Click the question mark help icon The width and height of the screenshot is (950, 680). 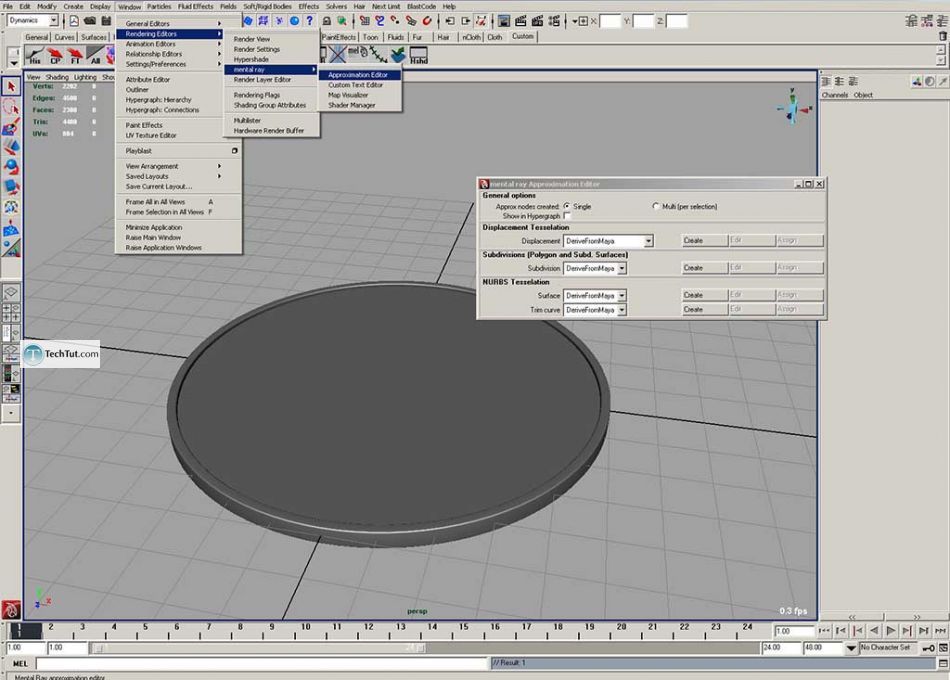[x=310, y=21]
